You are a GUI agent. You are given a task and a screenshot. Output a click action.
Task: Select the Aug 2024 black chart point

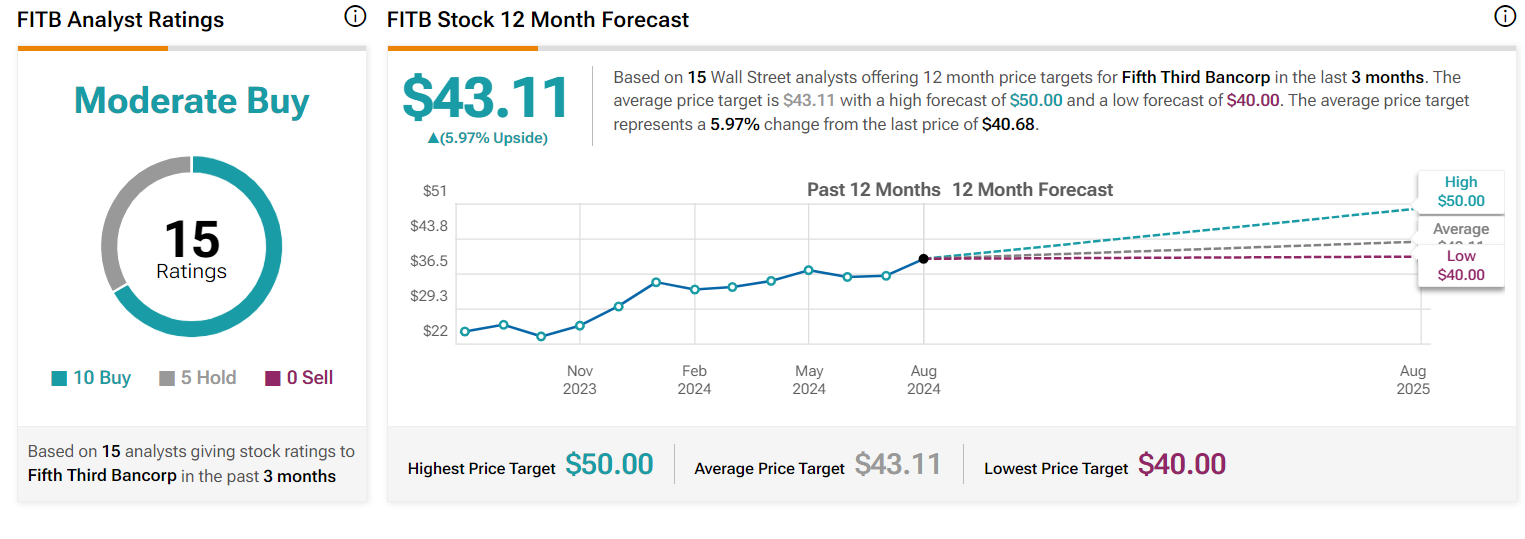tap(924, 258)
